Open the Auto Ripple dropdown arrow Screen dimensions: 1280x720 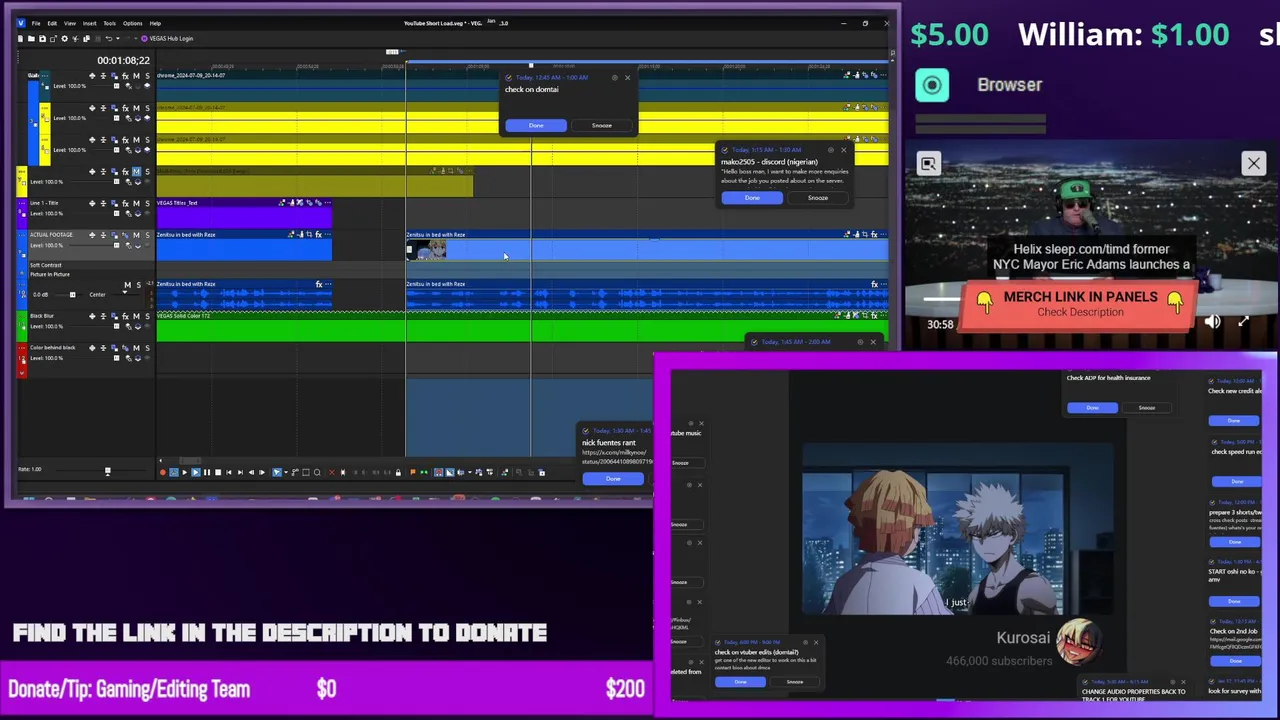[x=469, y=472]
